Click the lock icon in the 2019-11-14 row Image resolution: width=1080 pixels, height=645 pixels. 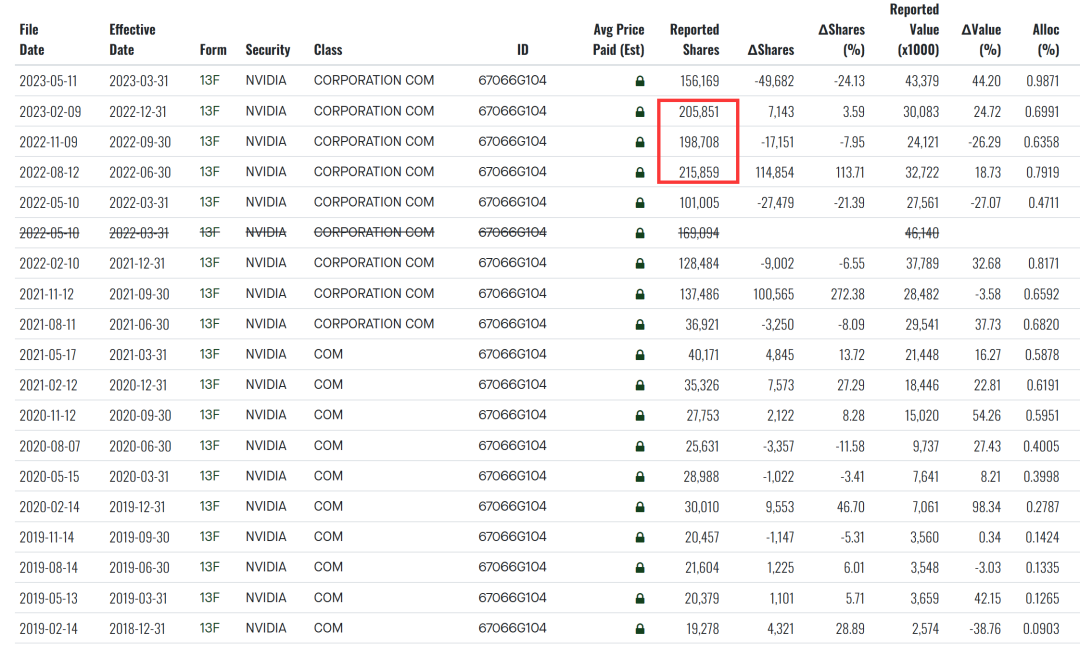(640, 538)
